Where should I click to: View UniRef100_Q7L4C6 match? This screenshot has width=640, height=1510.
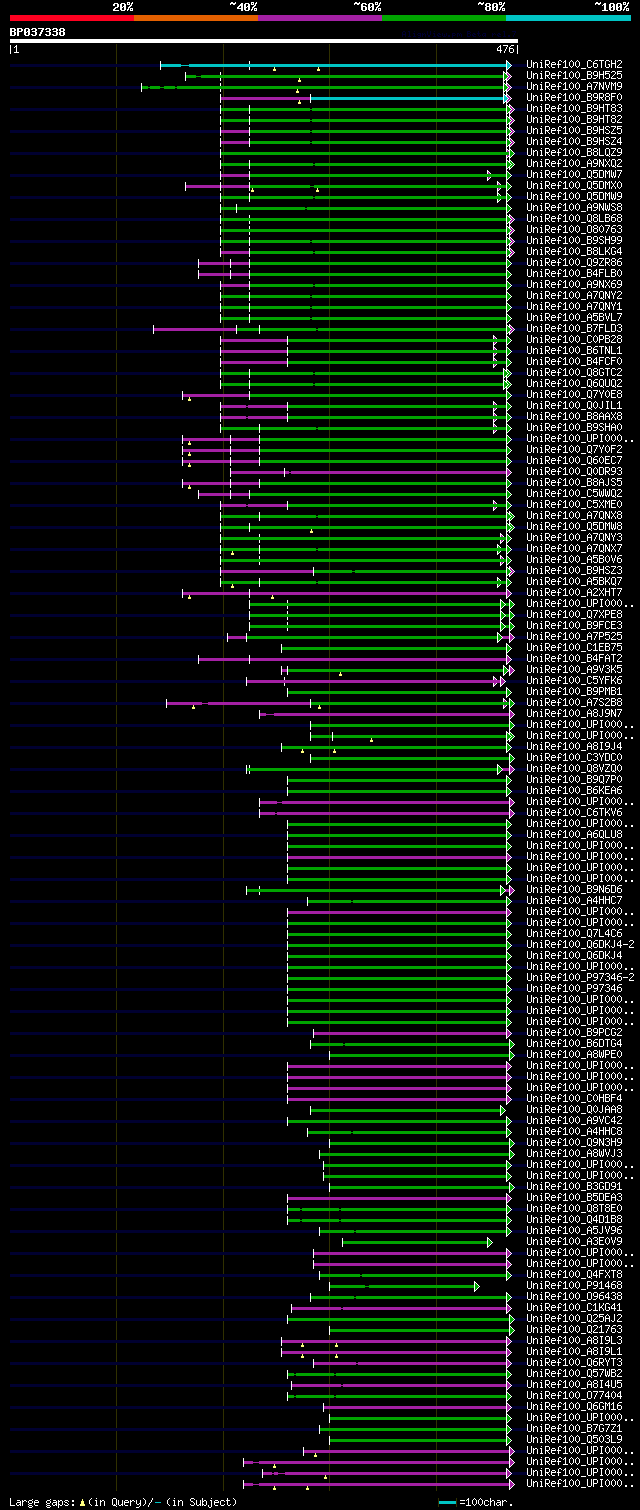574,933
